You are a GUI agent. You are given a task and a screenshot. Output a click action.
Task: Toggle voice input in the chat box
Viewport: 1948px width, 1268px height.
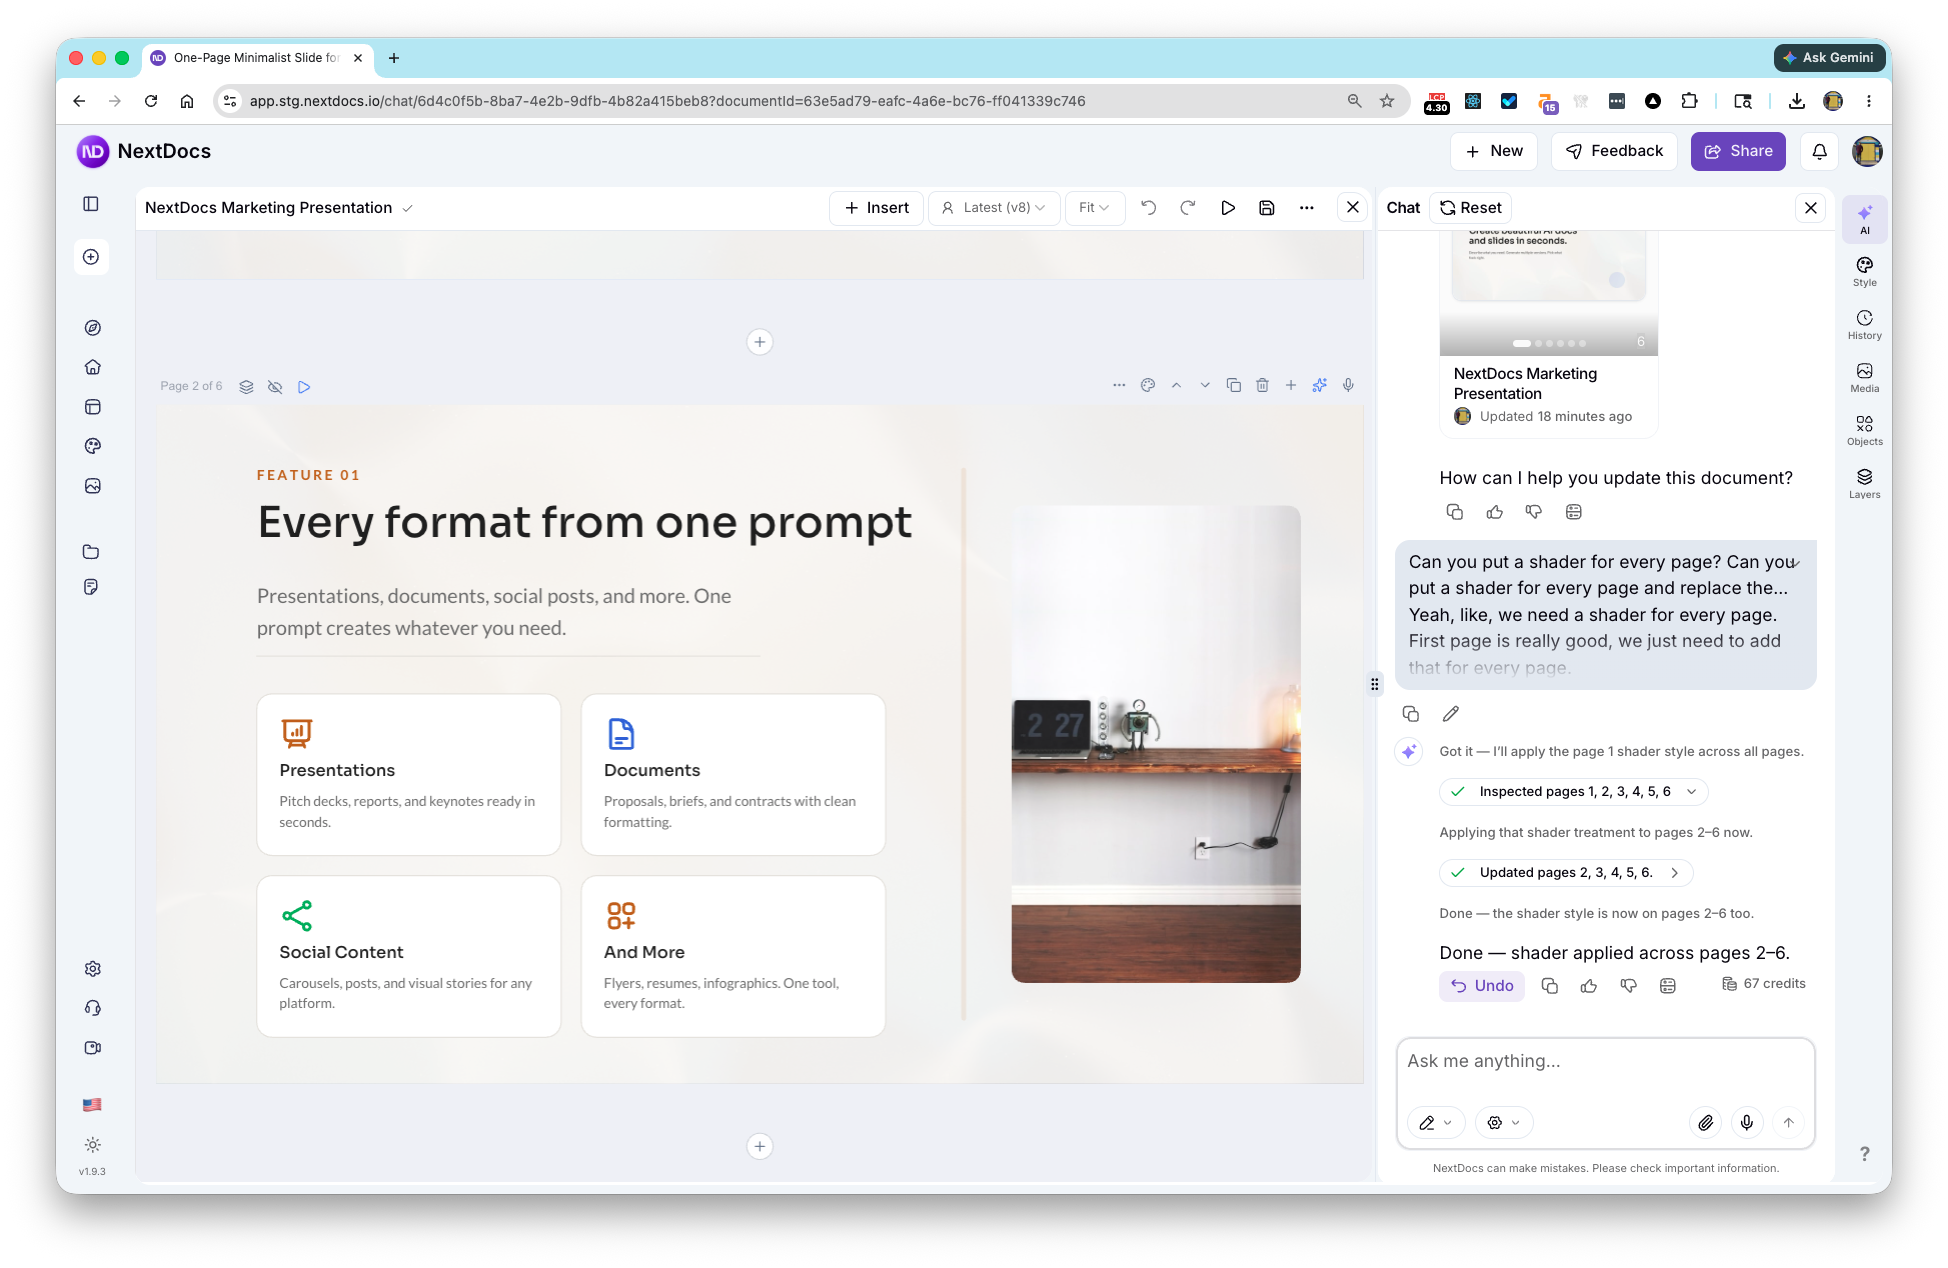pos(1747,1123)
